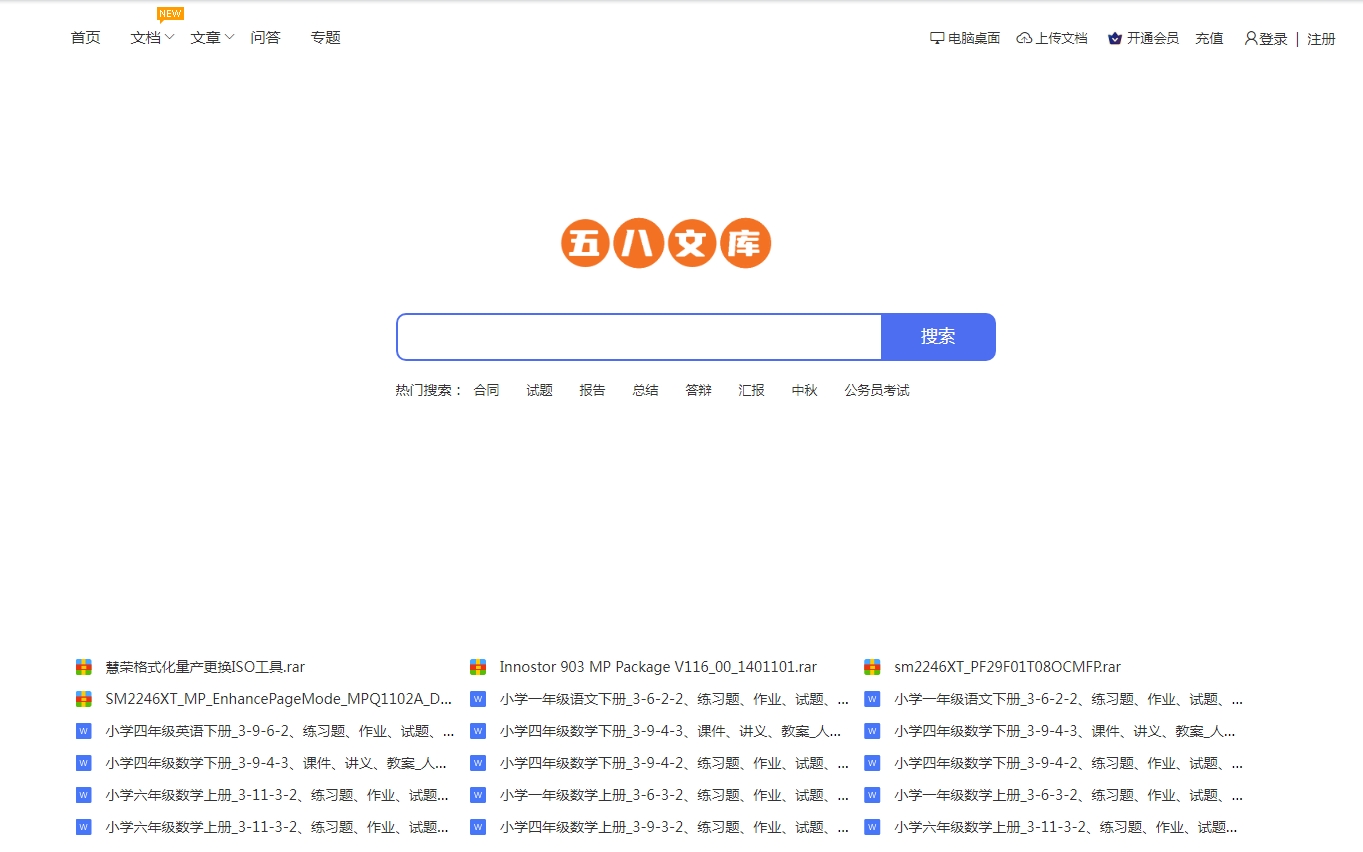Click the 公务员考试 hot search link
Screen dimensions: 1363x852
click(876, 390)
